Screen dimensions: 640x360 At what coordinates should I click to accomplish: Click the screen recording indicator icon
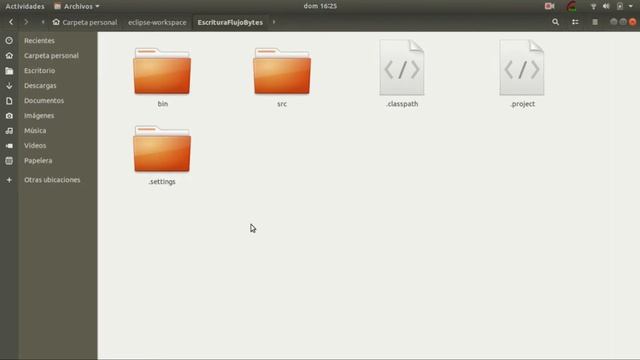coord(549,6)
